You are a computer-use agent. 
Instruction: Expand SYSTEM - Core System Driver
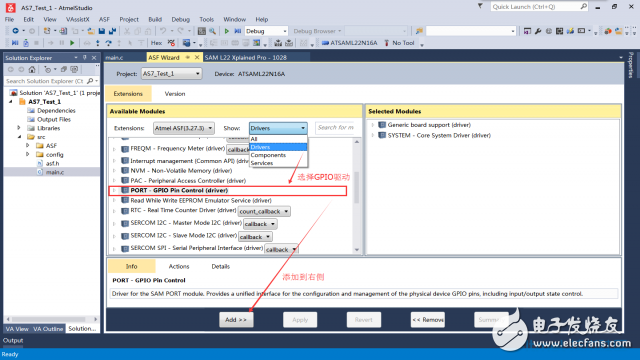tap(372, 136)
